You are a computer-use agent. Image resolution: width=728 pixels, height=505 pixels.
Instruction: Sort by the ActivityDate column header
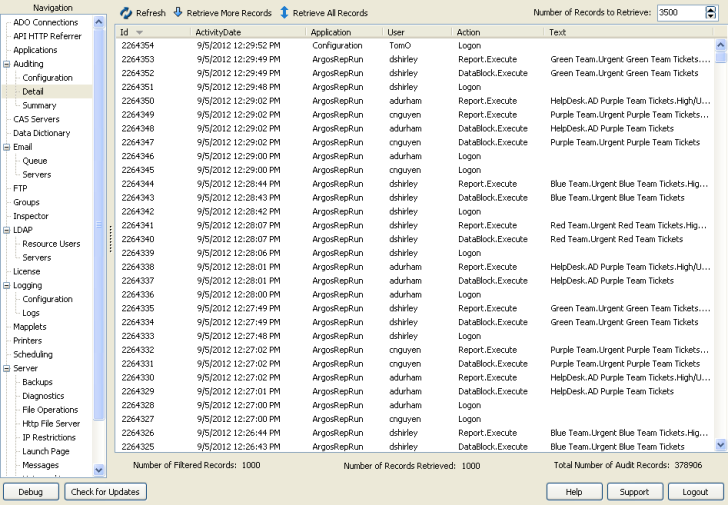pos(247,32)
